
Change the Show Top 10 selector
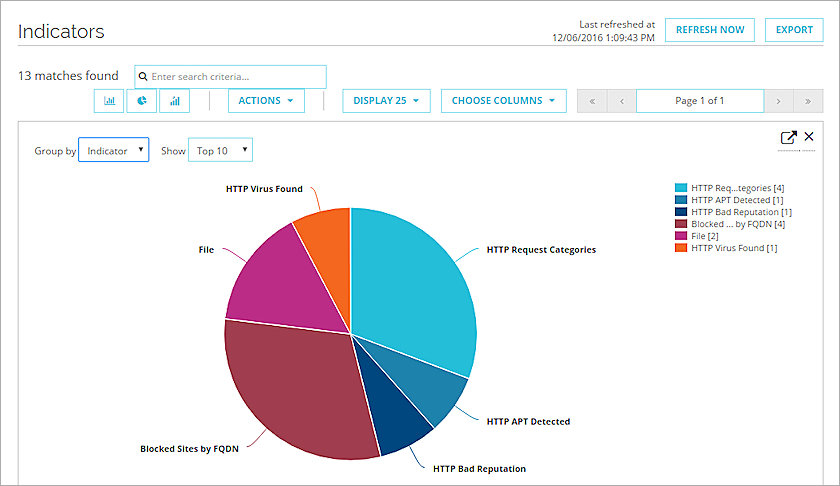point(220,150)
